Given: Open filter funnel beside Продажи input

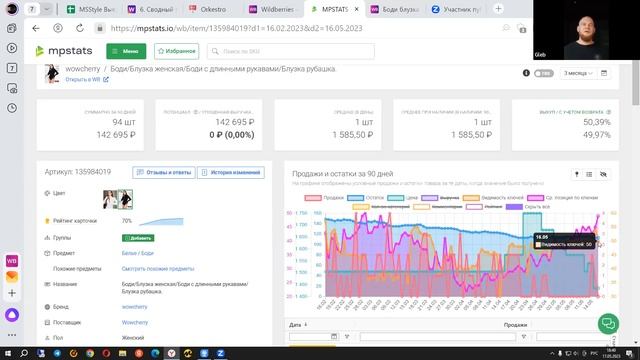Looking at the screenshot, I should click(523, 336).
